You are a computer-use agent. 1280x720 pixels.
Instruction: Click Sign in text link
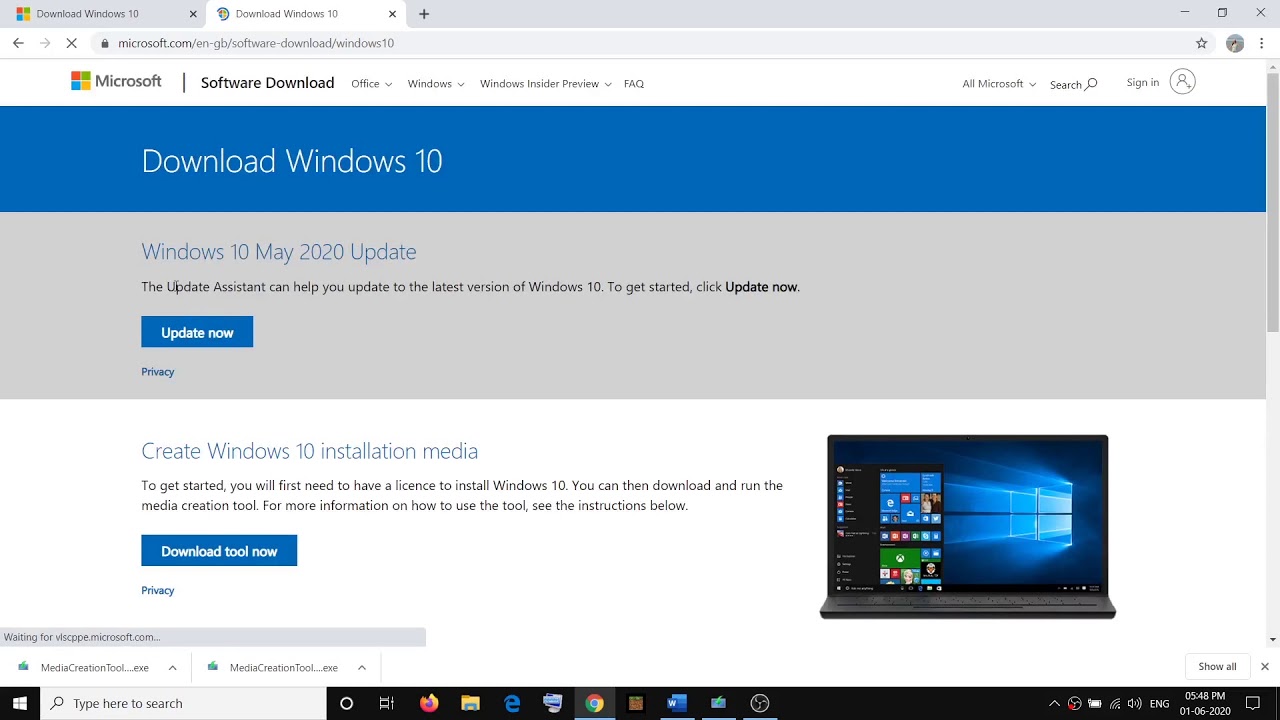point(1143,82)
